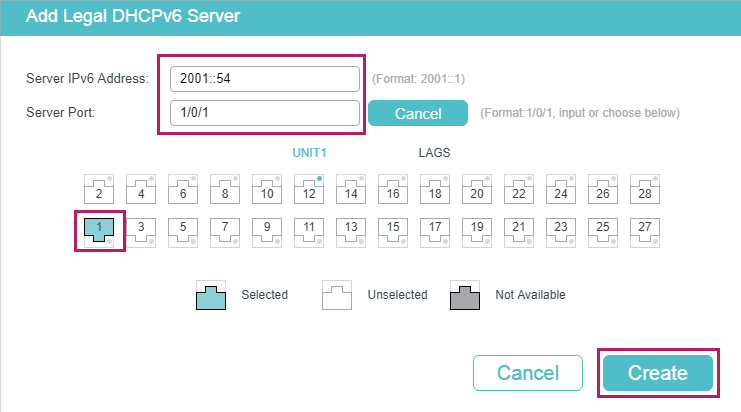Click the bottom Cancel button
This screenshot has width=741, height=412.
pyautogui.click(x=528, y=373)
